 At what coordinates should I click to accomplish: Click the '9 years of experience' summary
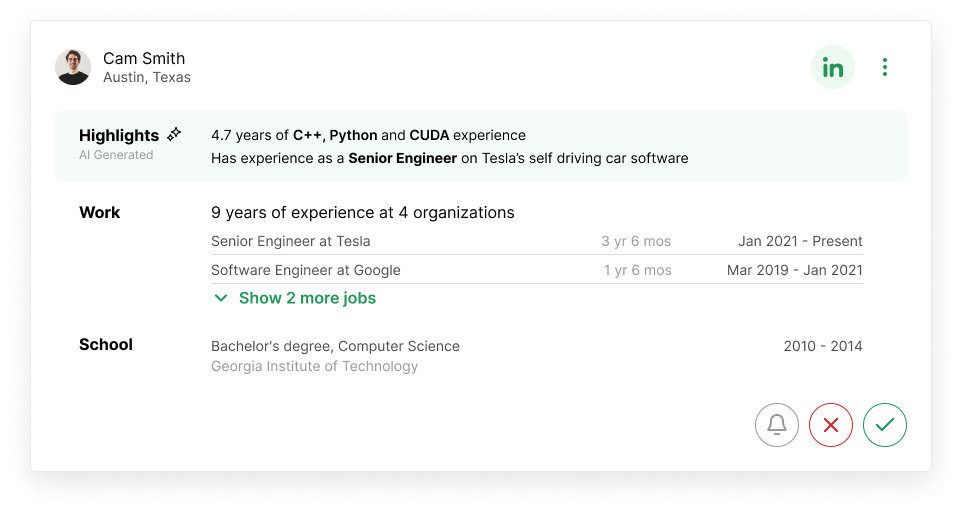(362, 212)
